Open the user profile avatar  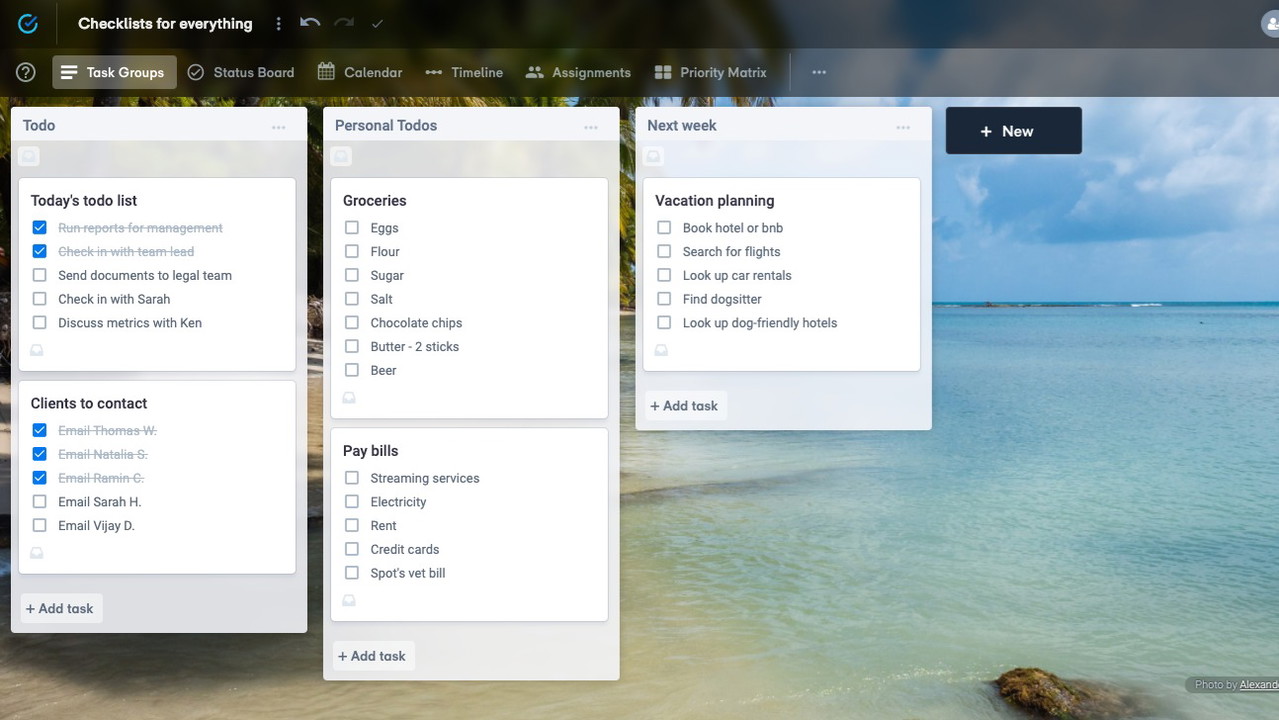coord(1270,24)
